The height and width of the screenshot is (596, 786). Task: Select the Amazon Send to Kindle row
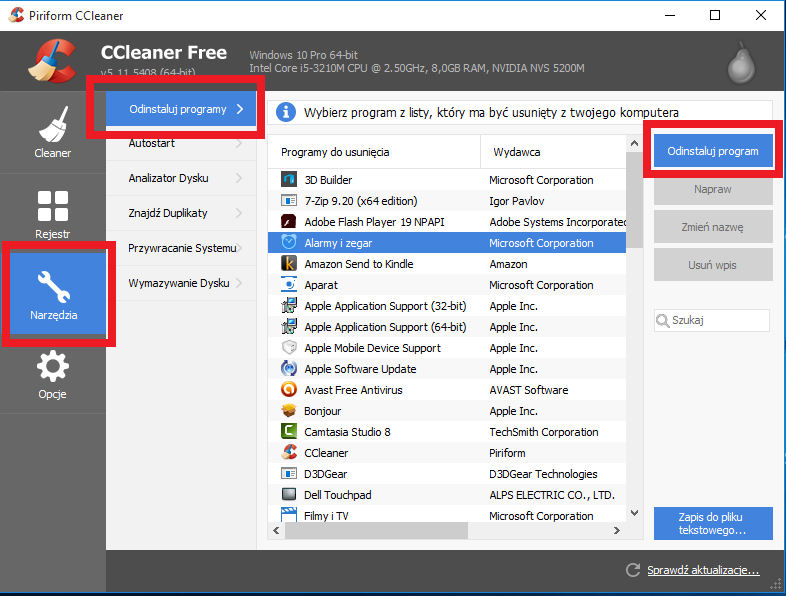(447, 264)
